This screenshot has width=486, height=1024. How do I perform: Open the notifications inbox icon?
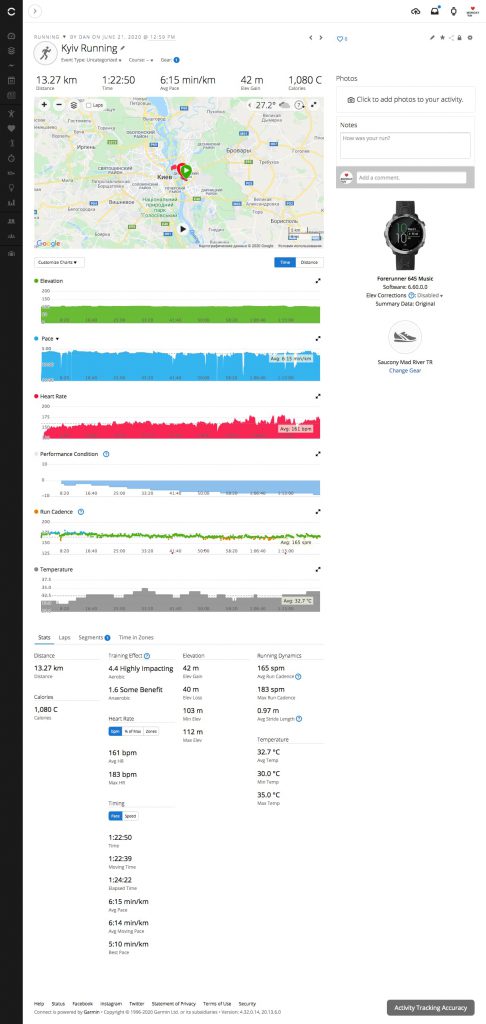(434, 11)
